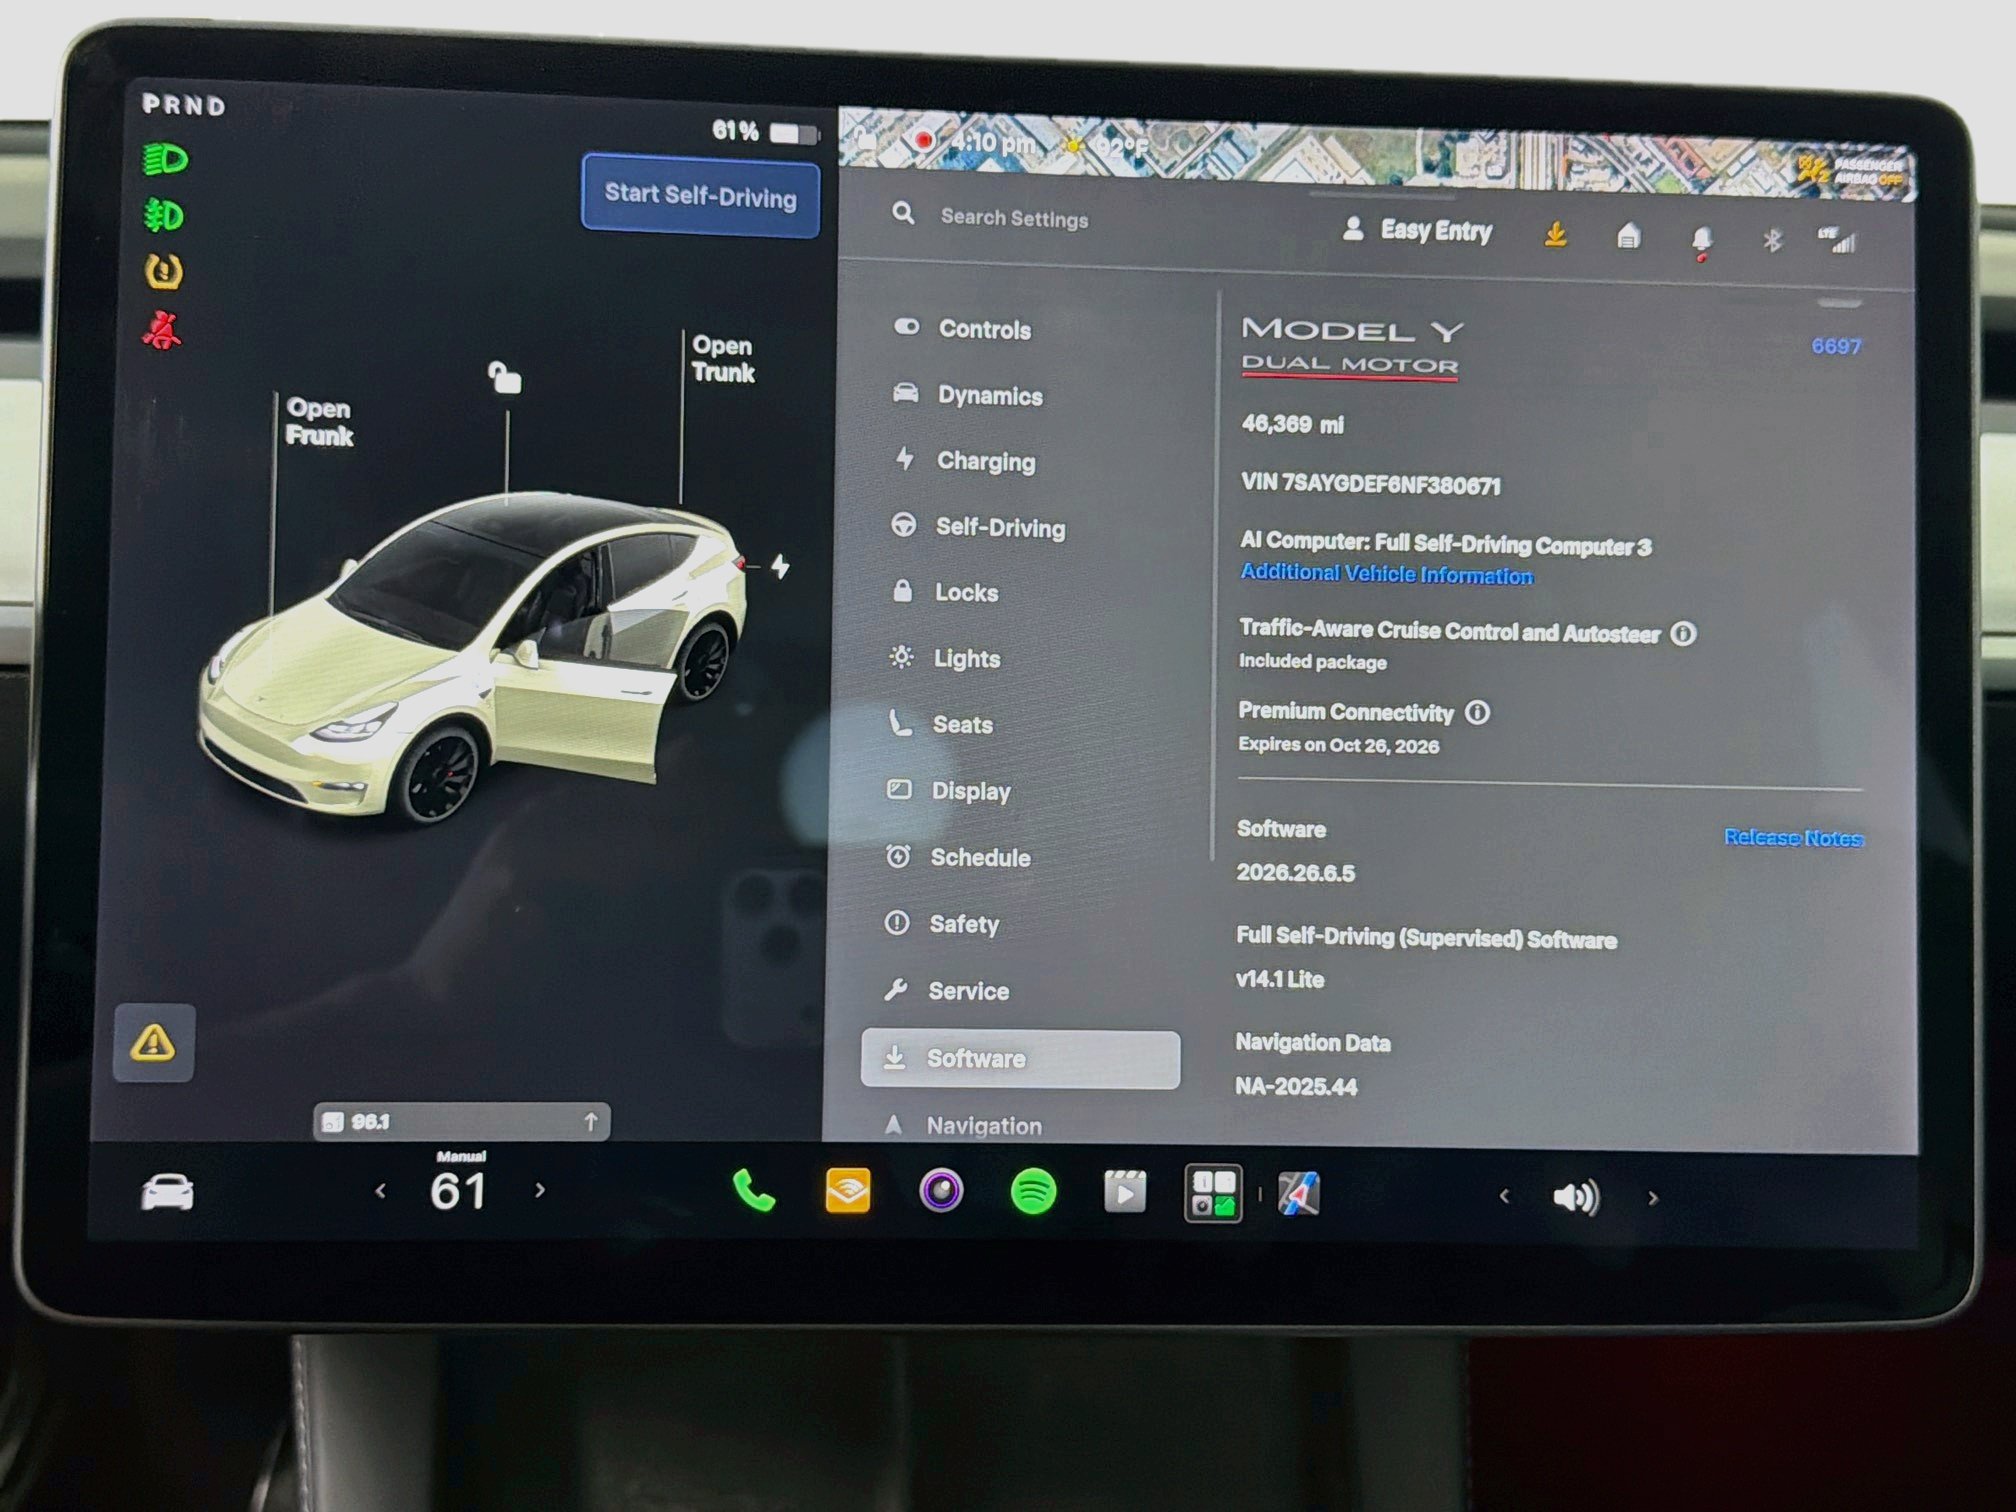Tap the green headlight indicator
This screenshot has height=1512, width=2016.
point(164,159)
